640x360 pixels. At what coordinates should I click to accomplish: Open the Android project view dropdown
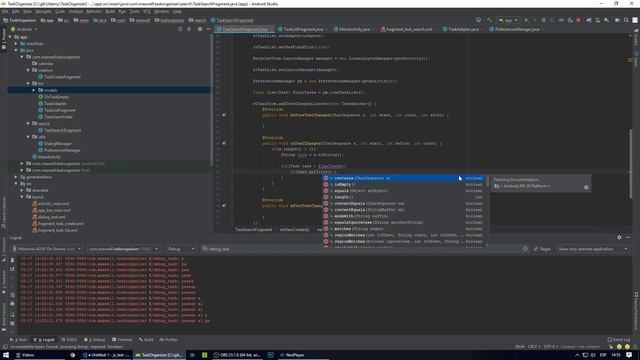(24, 29)
